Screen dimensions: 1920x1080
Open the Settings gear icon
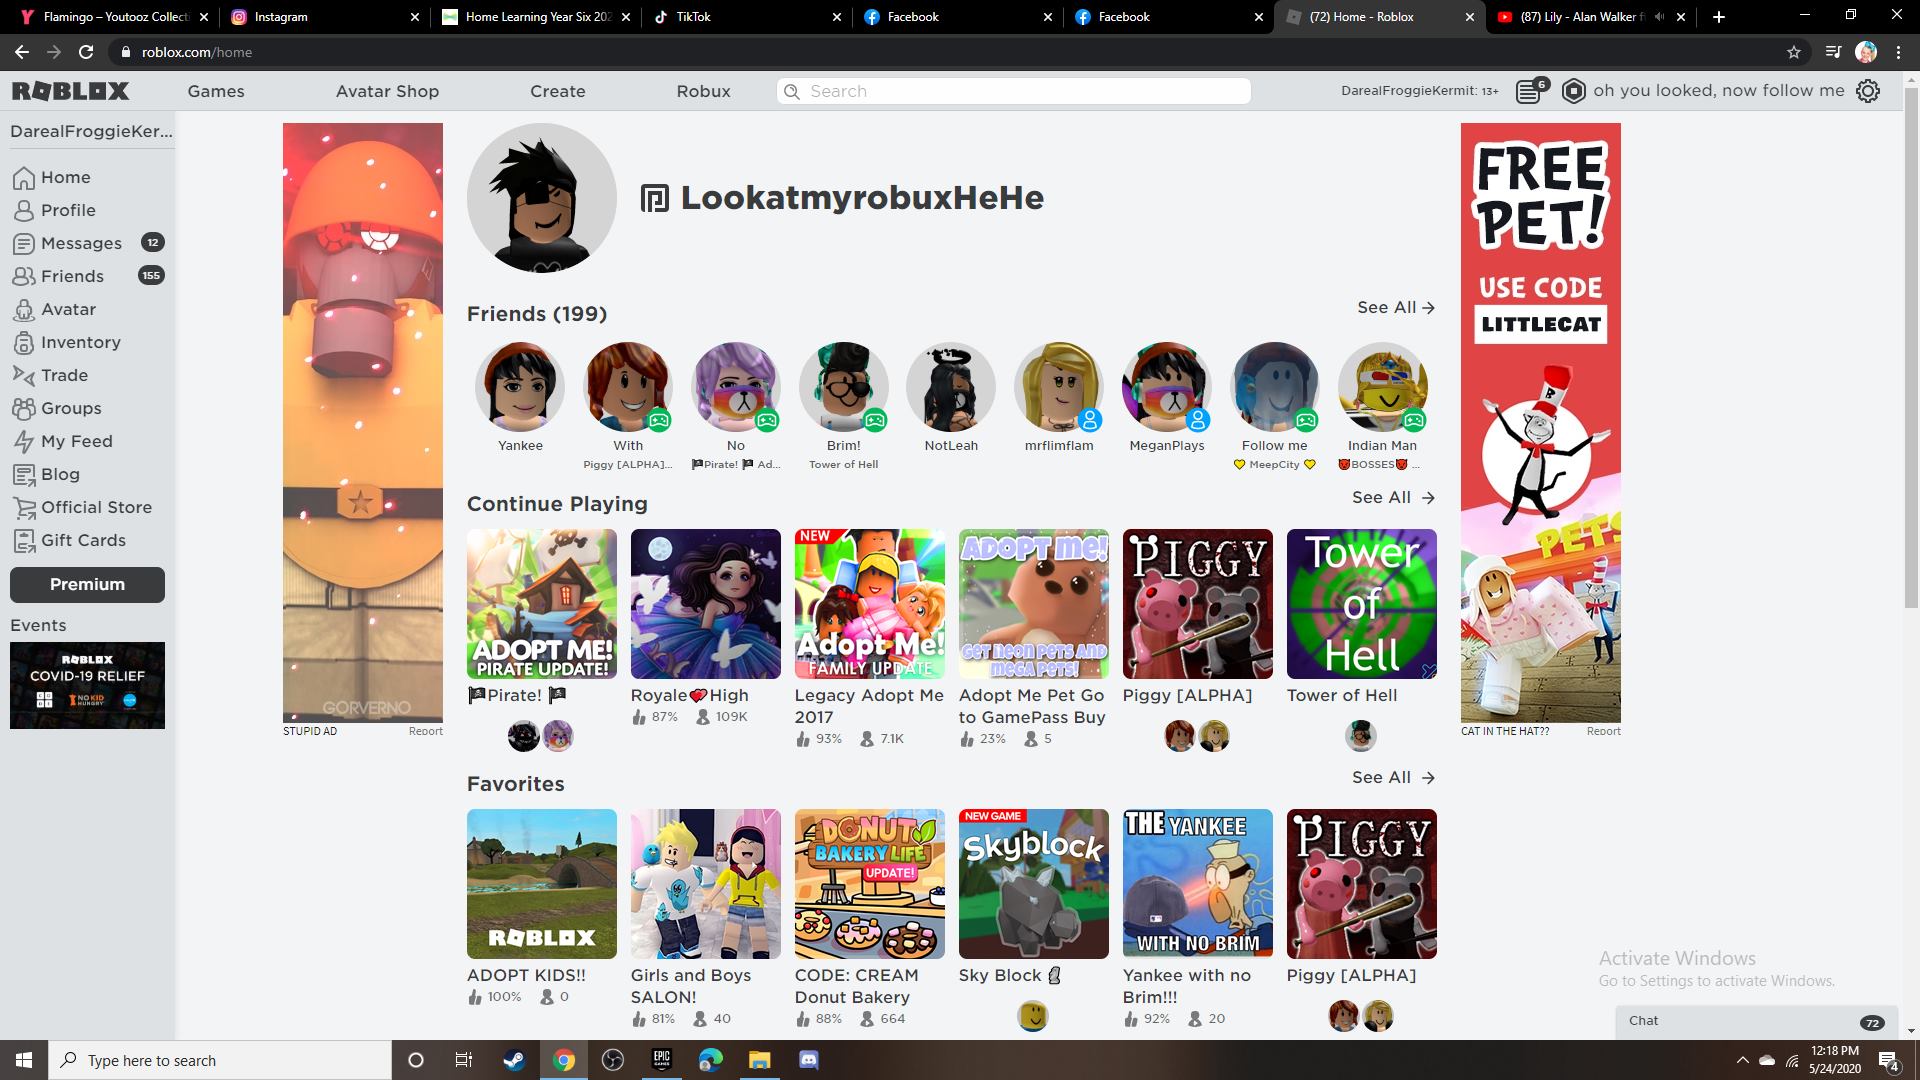click(x=1868, y=91)
